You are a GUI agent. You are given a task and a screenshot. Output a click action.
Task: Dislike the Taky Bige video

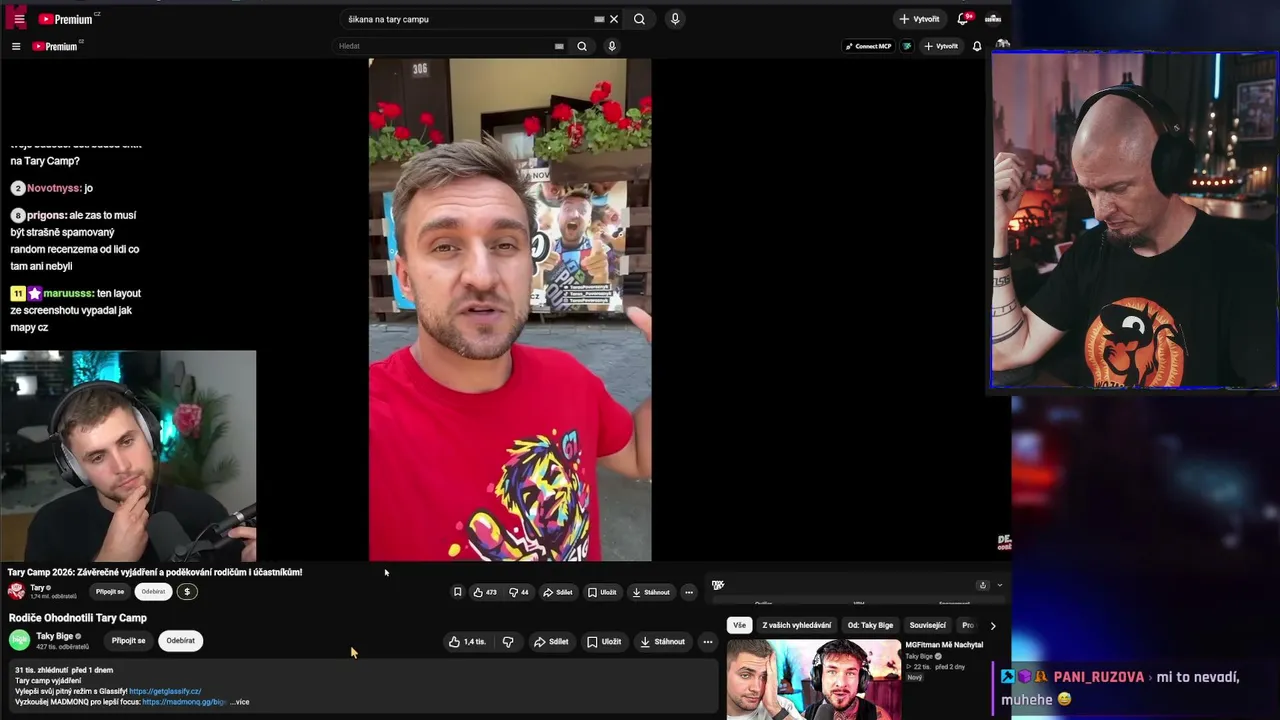pos(508,642)
